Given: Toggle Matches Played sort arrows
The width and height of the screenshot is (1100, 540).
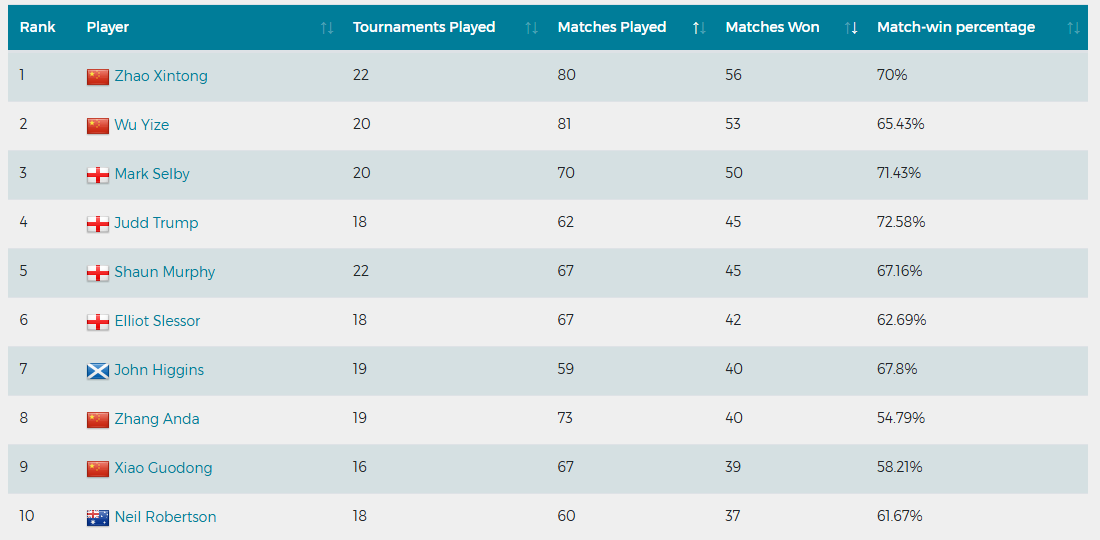Looking at the screenshot, I should click(x=699, y=27).
